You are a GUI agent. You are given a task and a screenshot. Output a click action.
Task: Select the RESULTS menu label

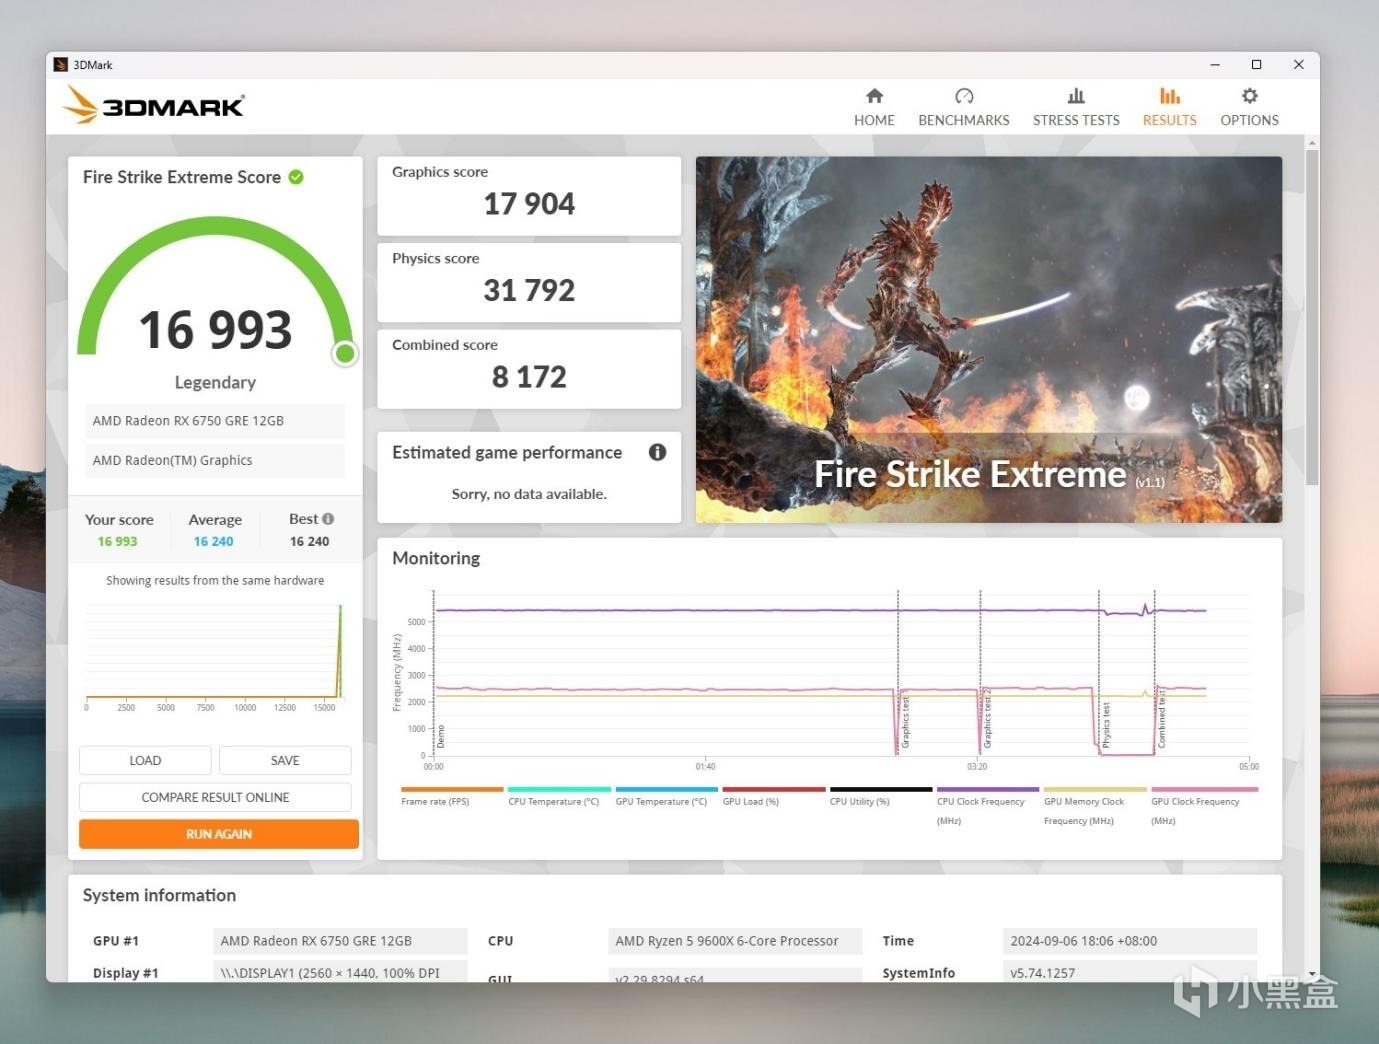[1169, 120]
